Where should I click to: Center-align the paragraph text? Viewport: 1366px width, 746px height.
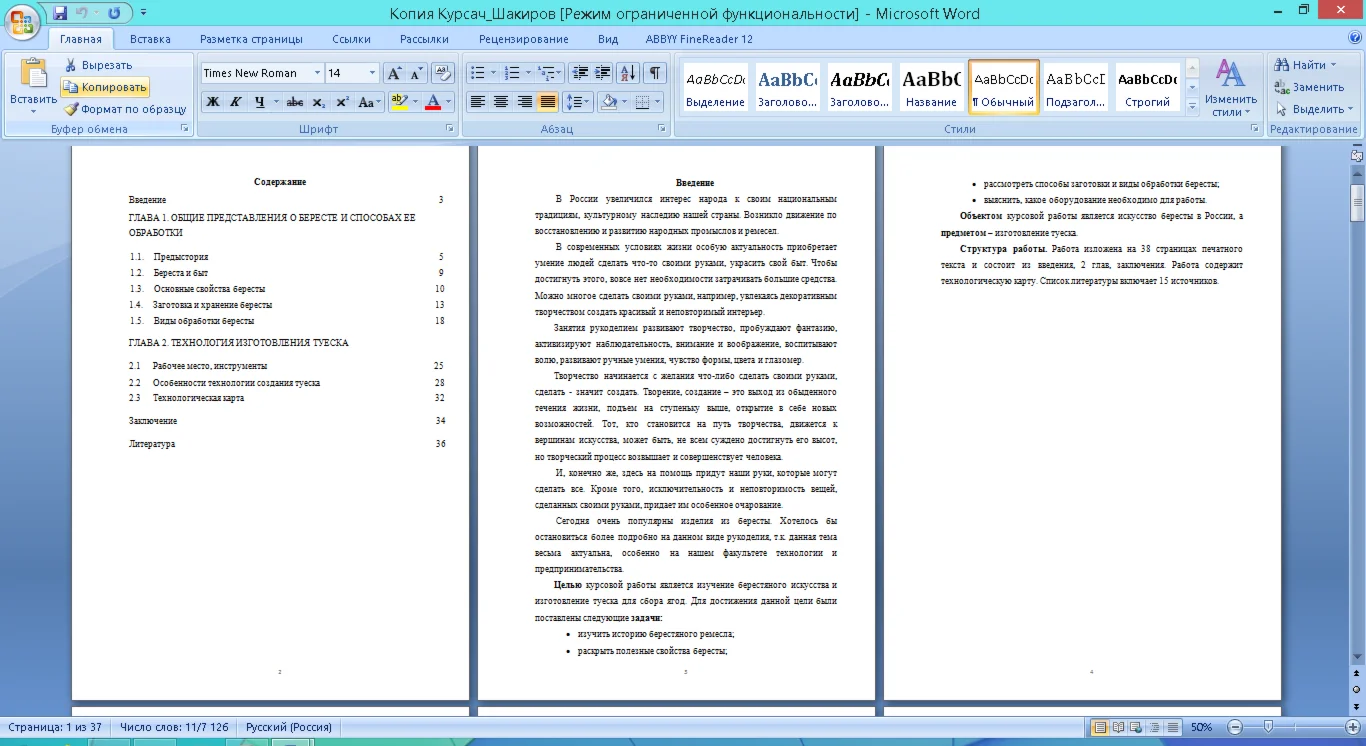501,102
